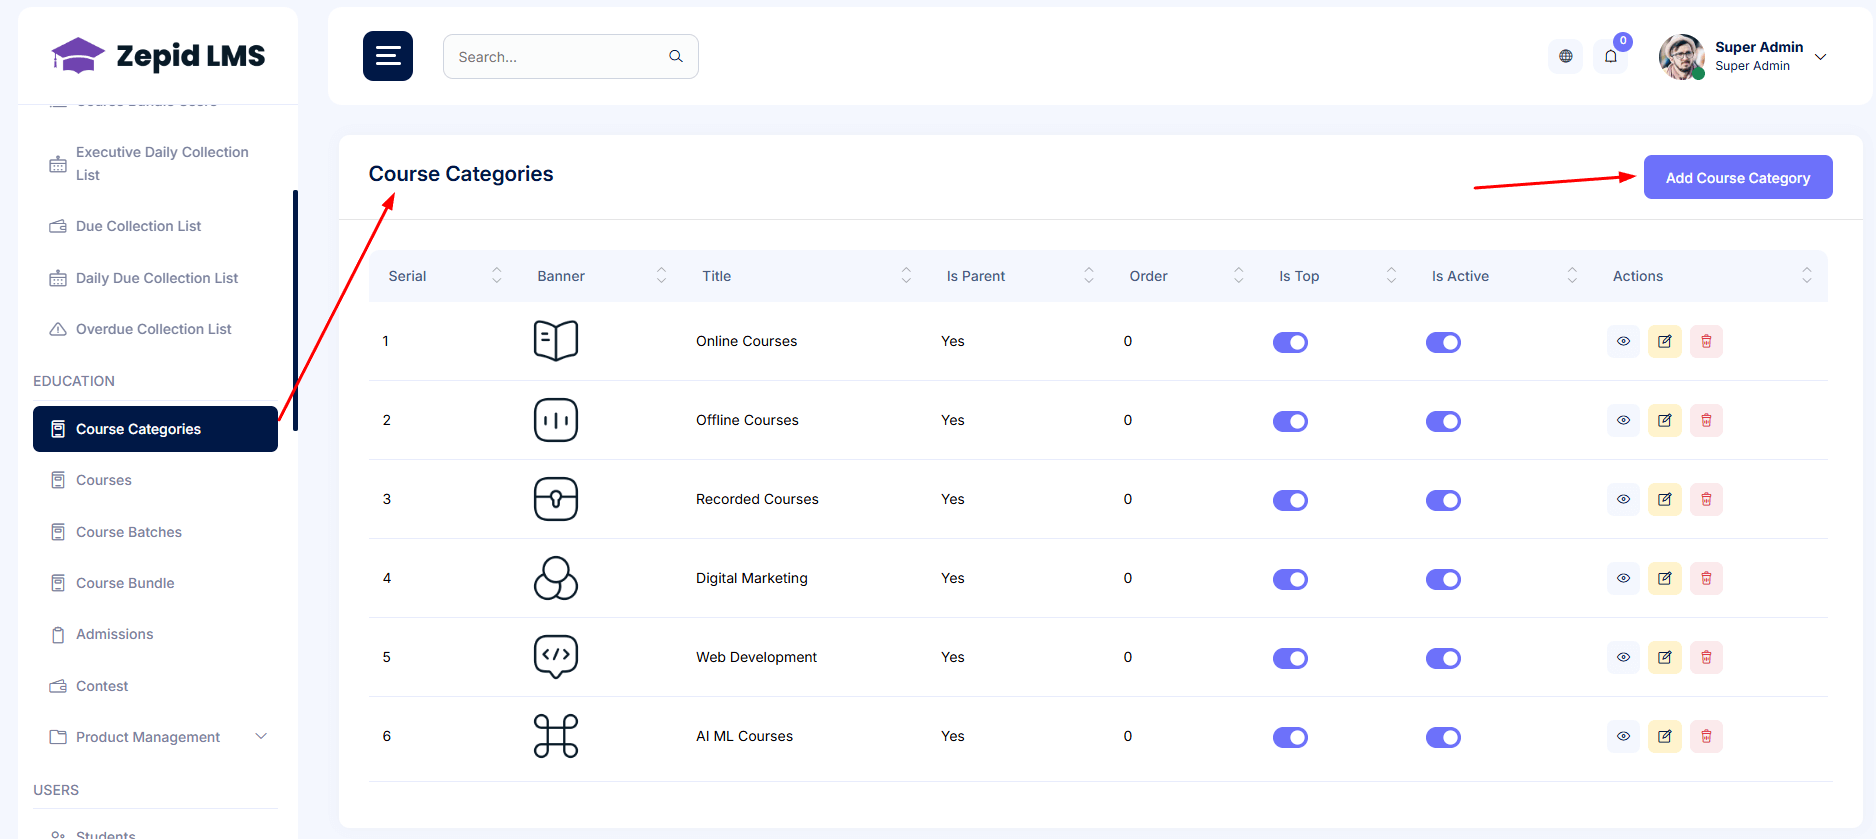Click the Web Development banner icon

point(556,657)
